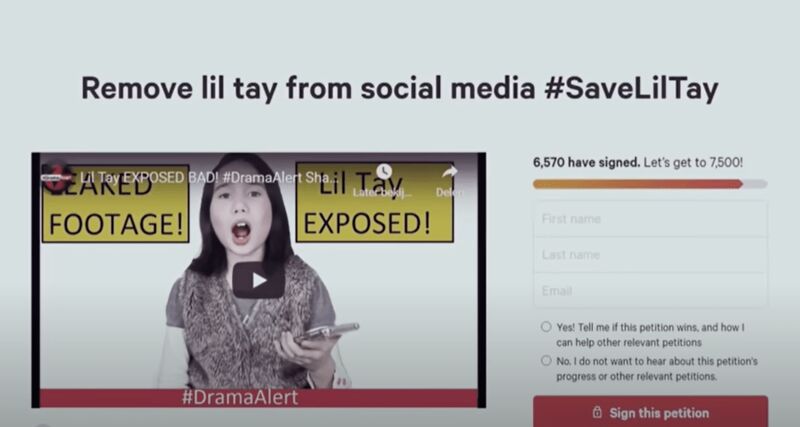Image resolution: width=800 pixels, height=427 pixels.
Task: Focus the Last name input field
Action: point(650,255)
